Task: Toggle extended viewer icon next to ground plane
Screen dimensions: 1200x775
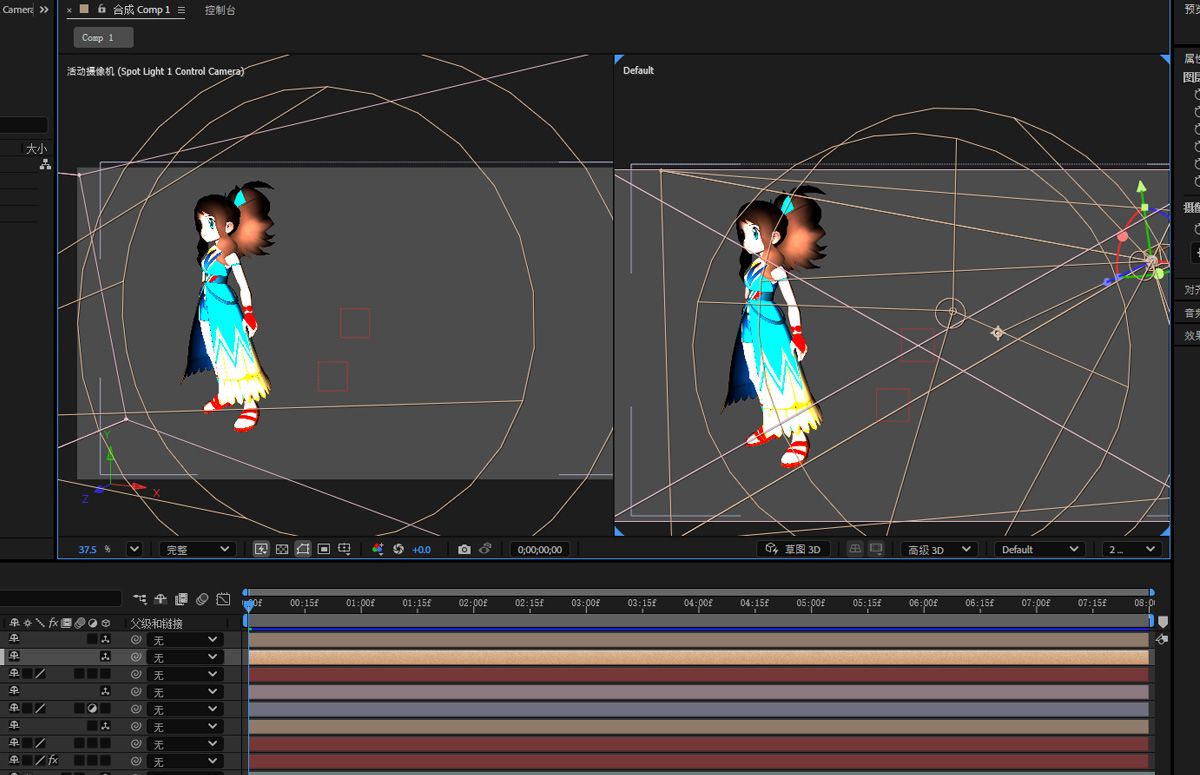Action: (876, 549)
